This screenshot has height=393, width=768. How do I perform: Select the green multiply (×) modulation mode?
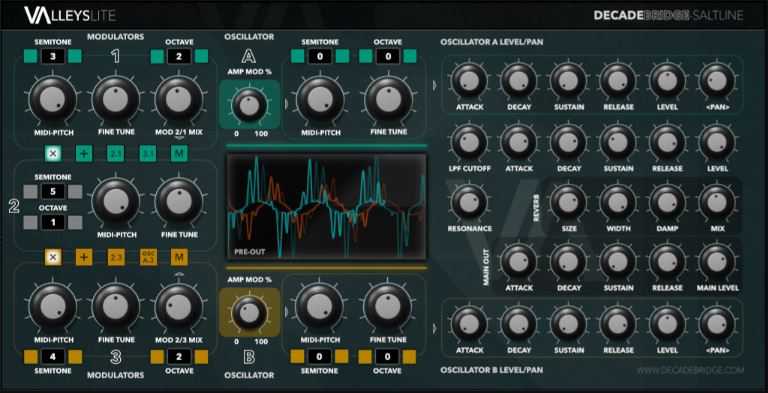tap(53, 153)
